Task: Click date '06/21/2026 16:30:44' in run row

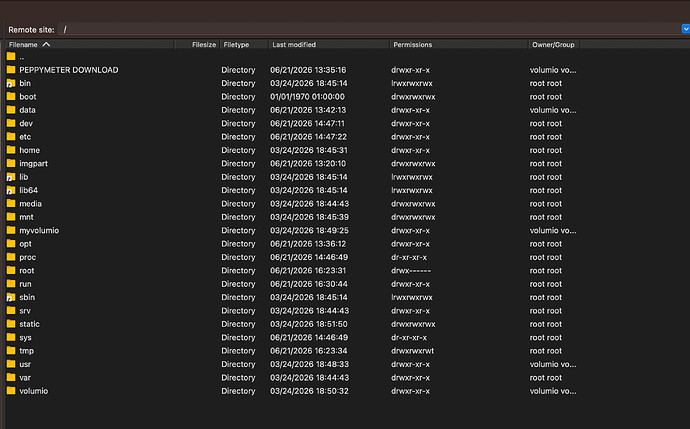Action: coord(308,284)
